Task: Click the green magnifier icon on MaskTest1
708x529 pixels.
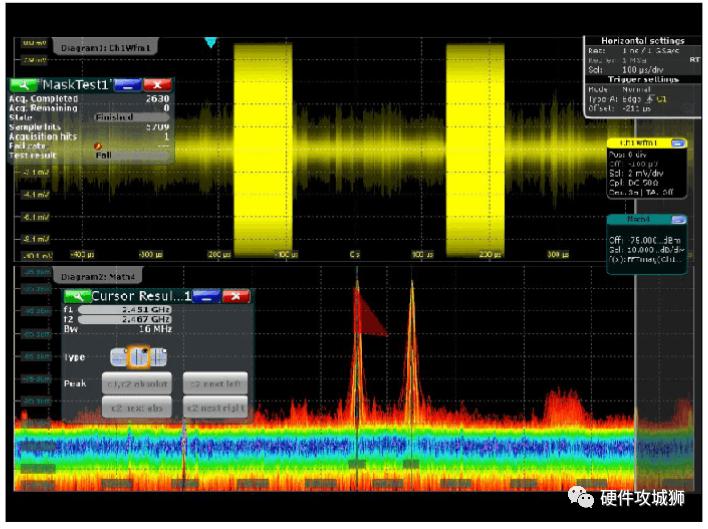Action: 25,84
